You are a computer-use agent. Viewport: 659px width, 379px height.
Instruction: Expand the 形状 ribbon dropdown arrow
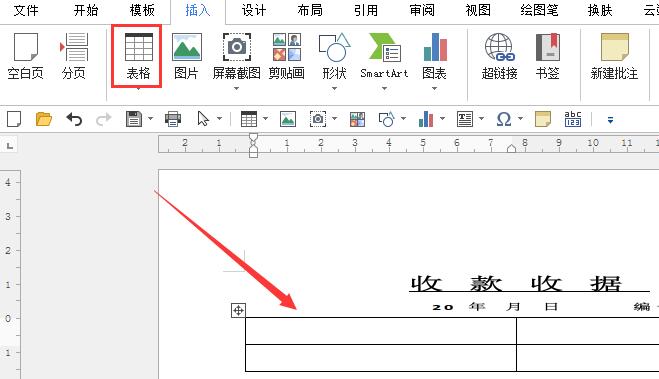[x=335, y=89]
